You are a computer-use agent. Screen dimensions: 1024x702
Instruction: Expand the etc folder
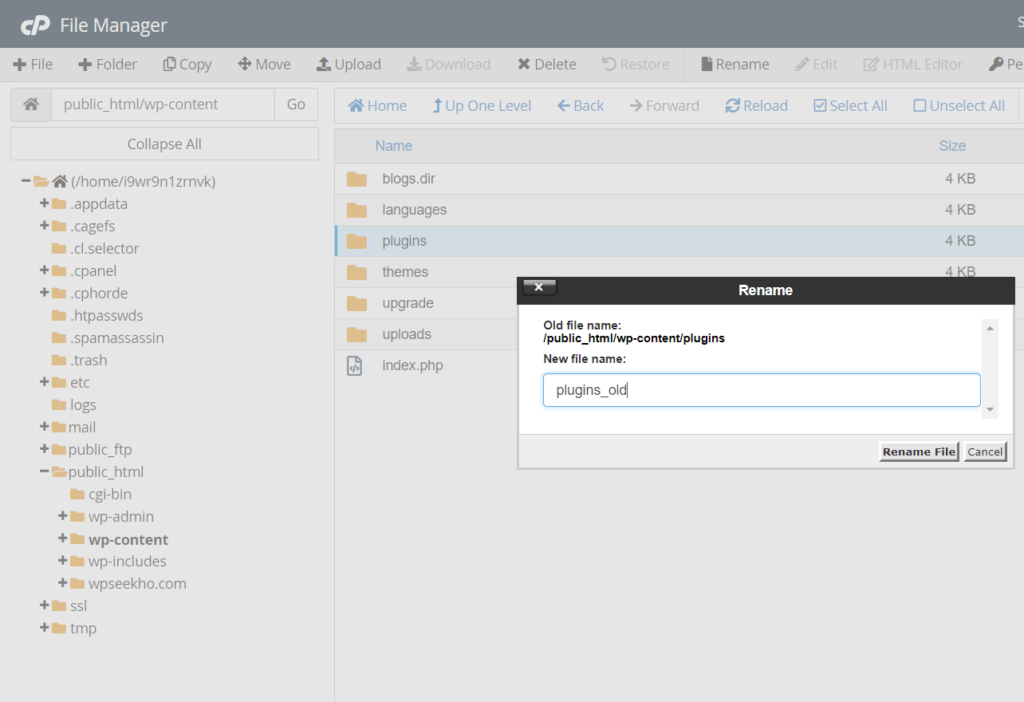pyautogui.click(x=44, y=381)
